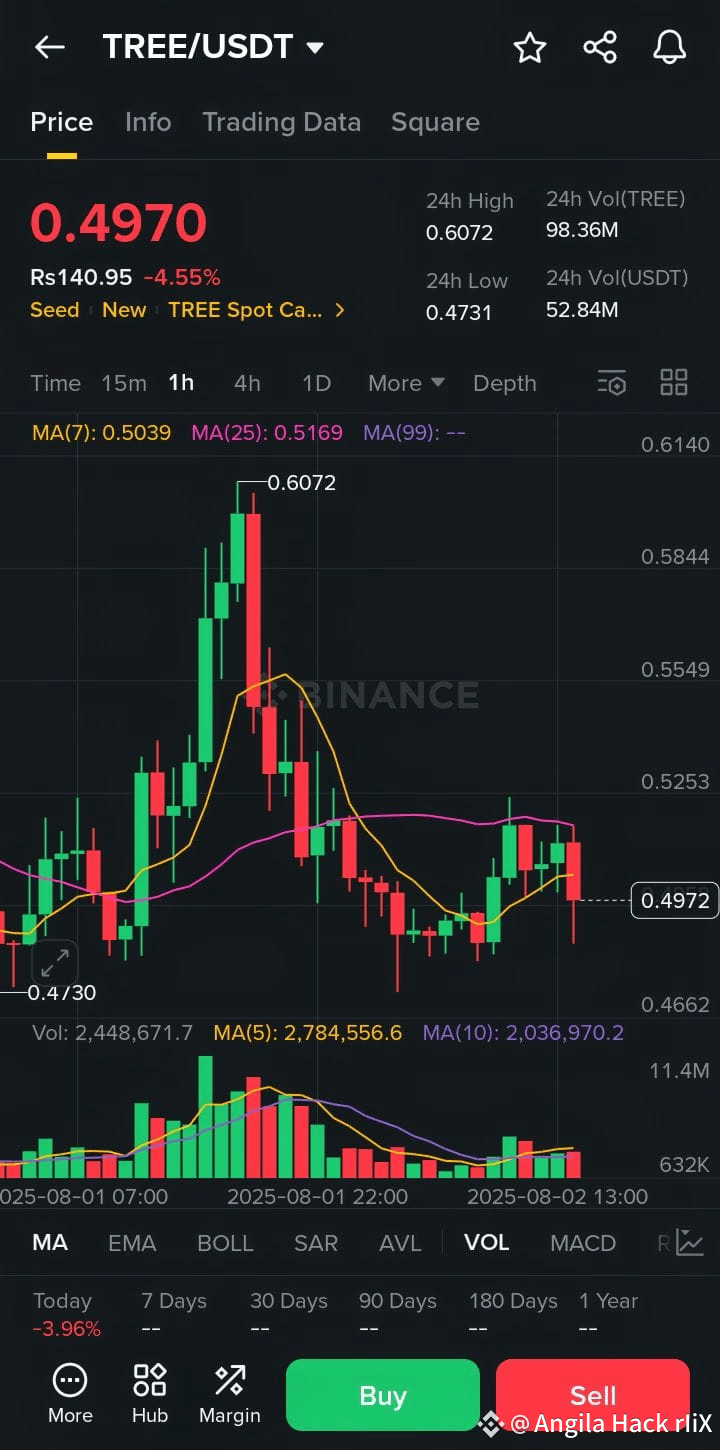Viewport: 720px width, 1450px height.
Task: Switch to the Info tab
Action: [148, 122]
